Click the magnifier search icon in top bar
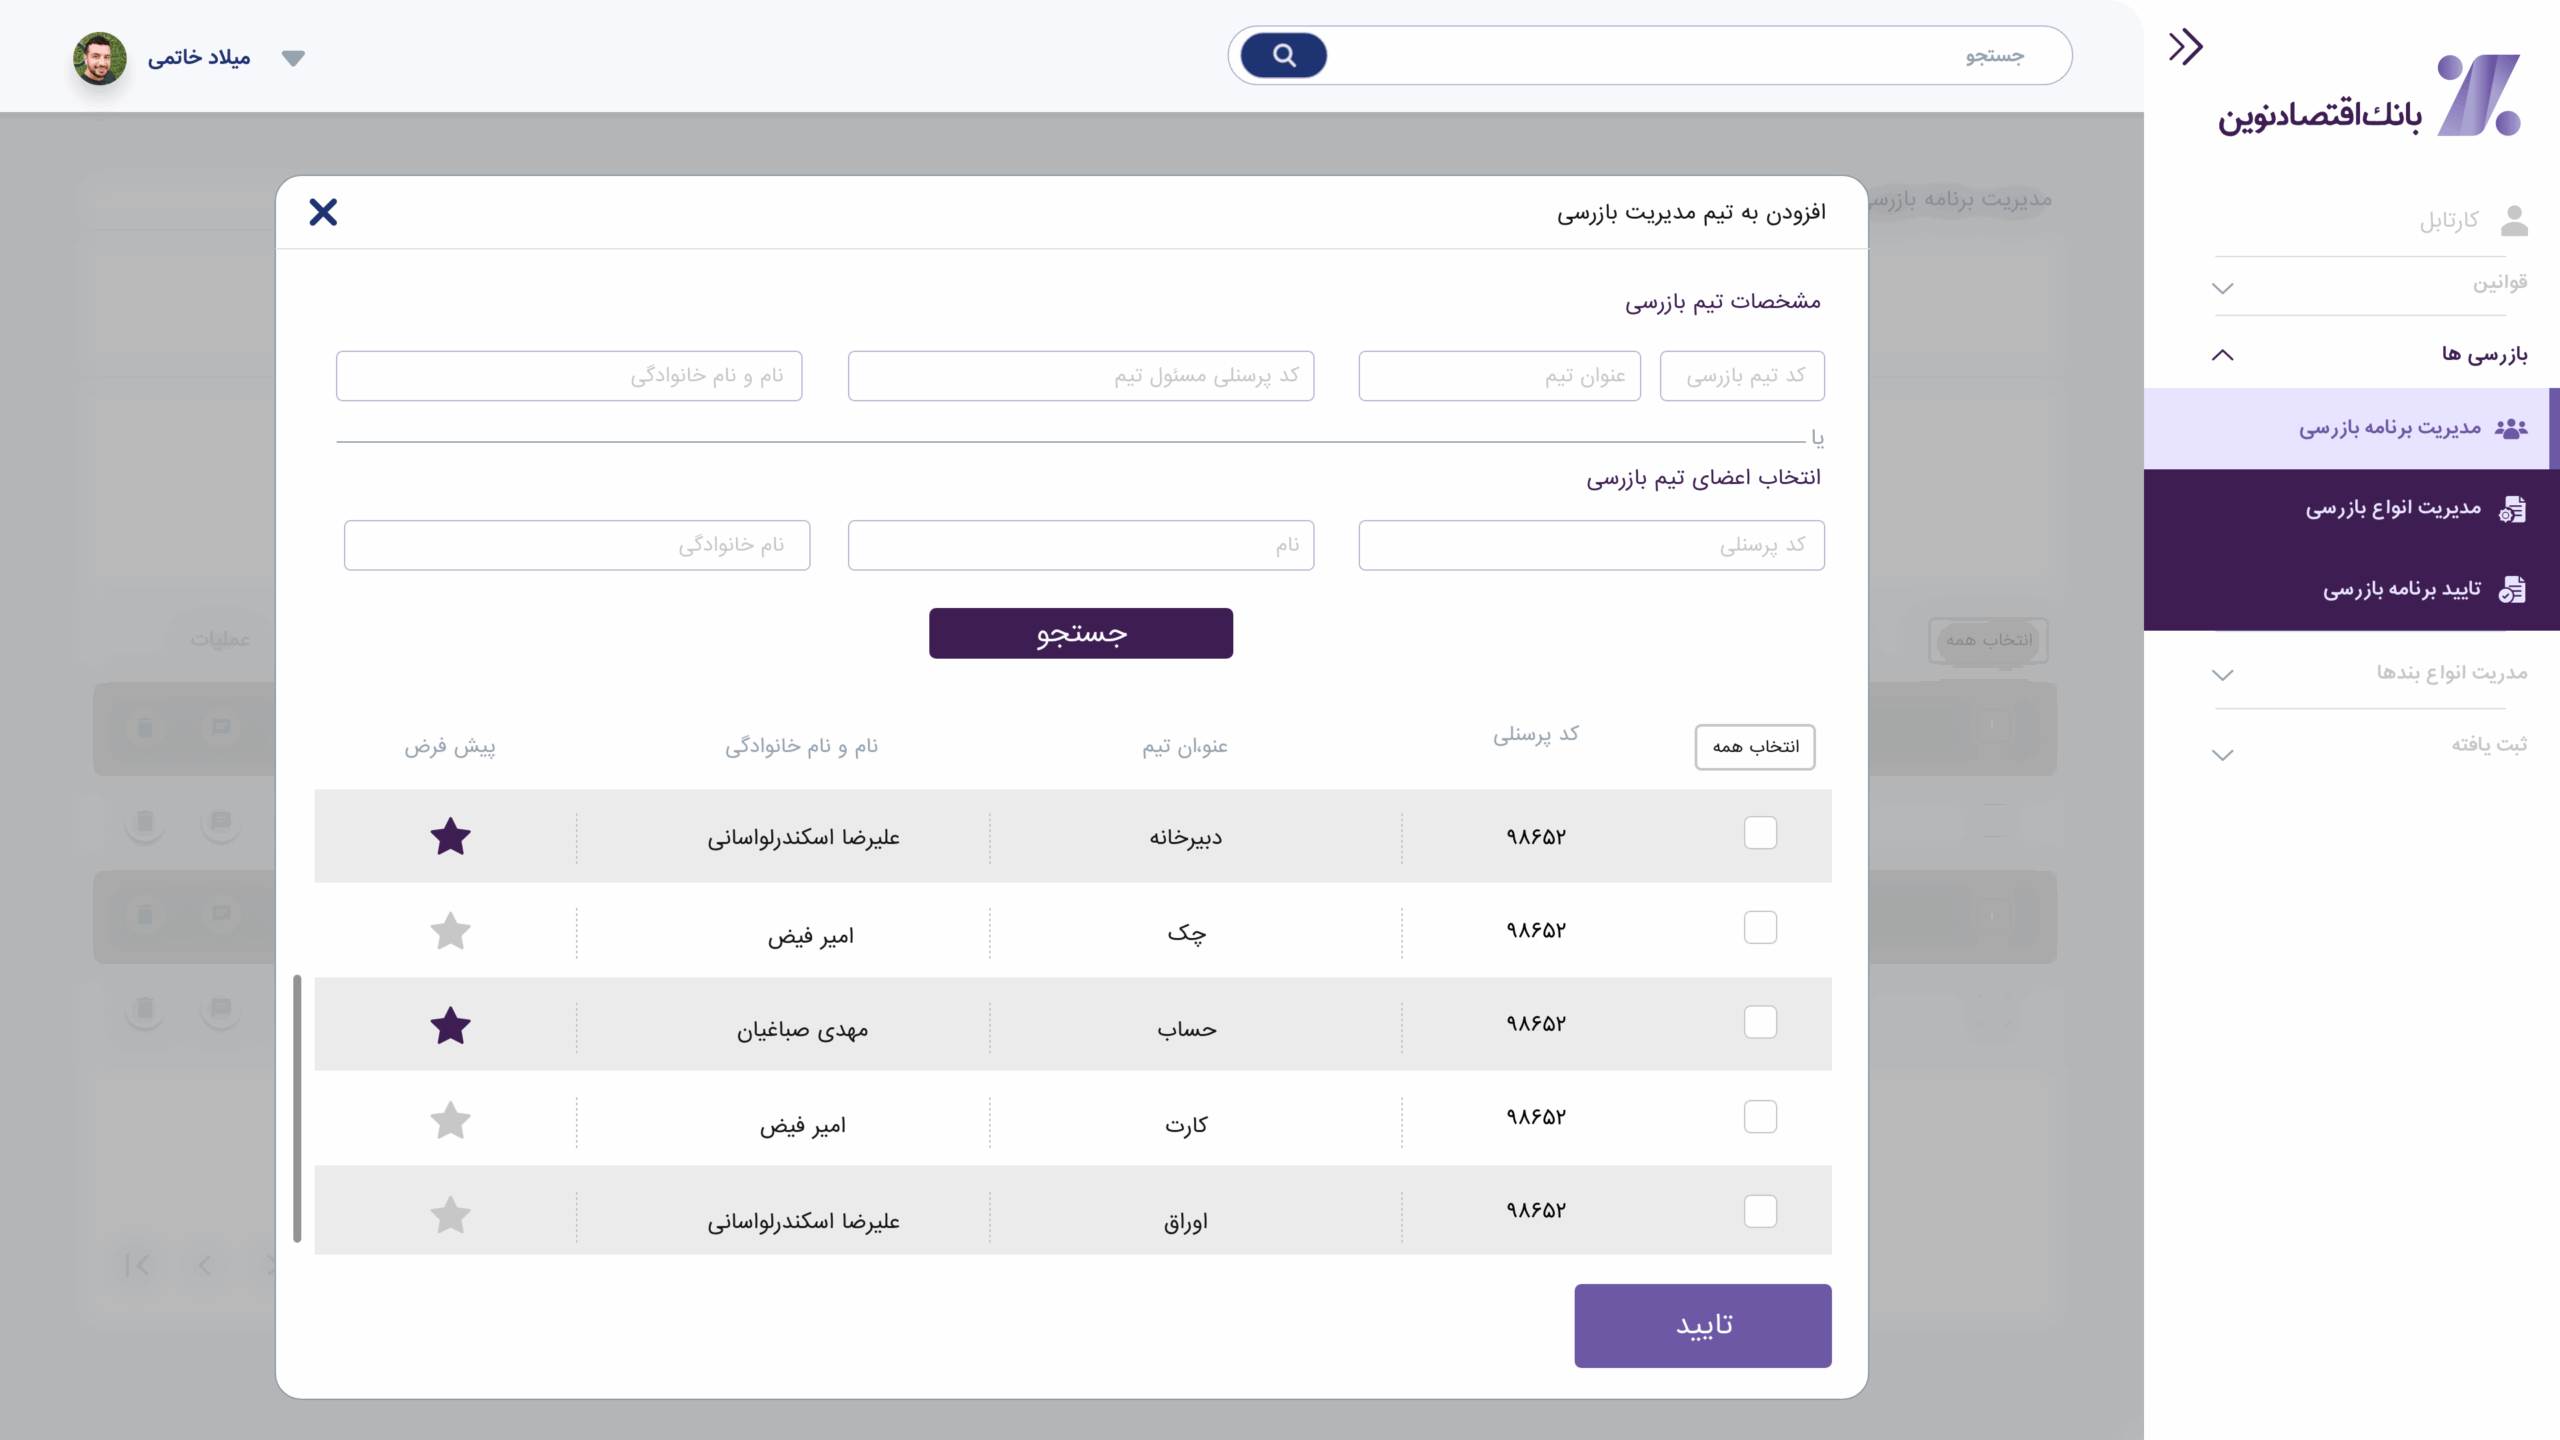This screenshot has height=1440, width=2560. click(x=1283, y=56)
